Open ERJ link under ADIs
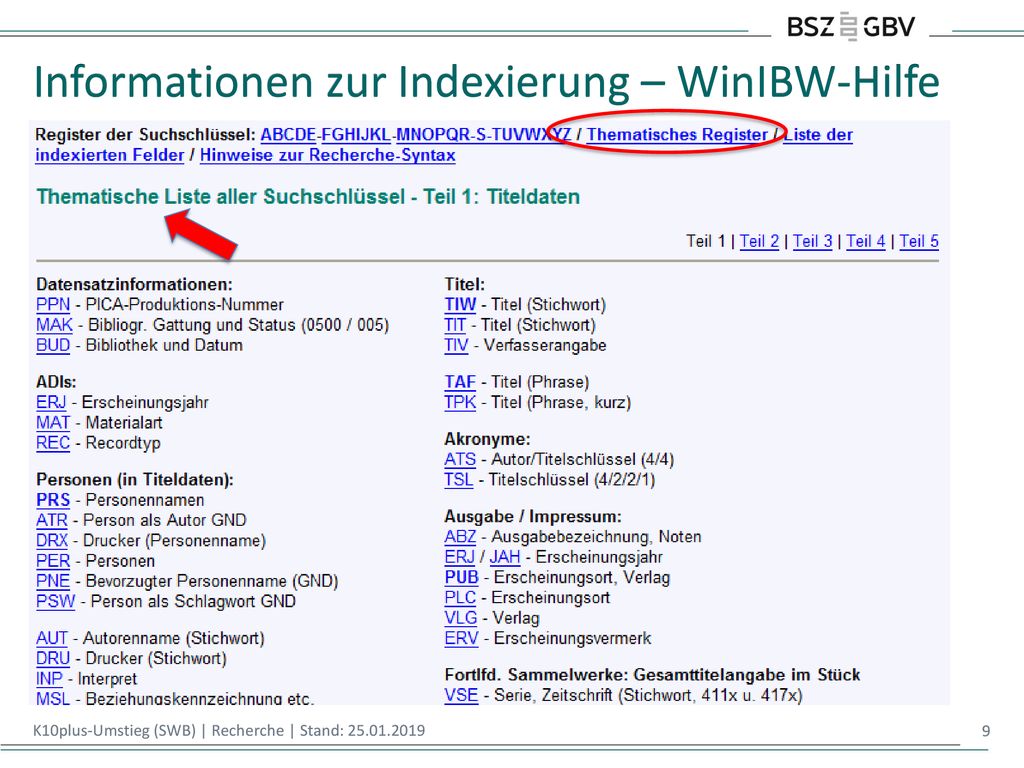Screen dimensions: 1024x768 point(51,402)
